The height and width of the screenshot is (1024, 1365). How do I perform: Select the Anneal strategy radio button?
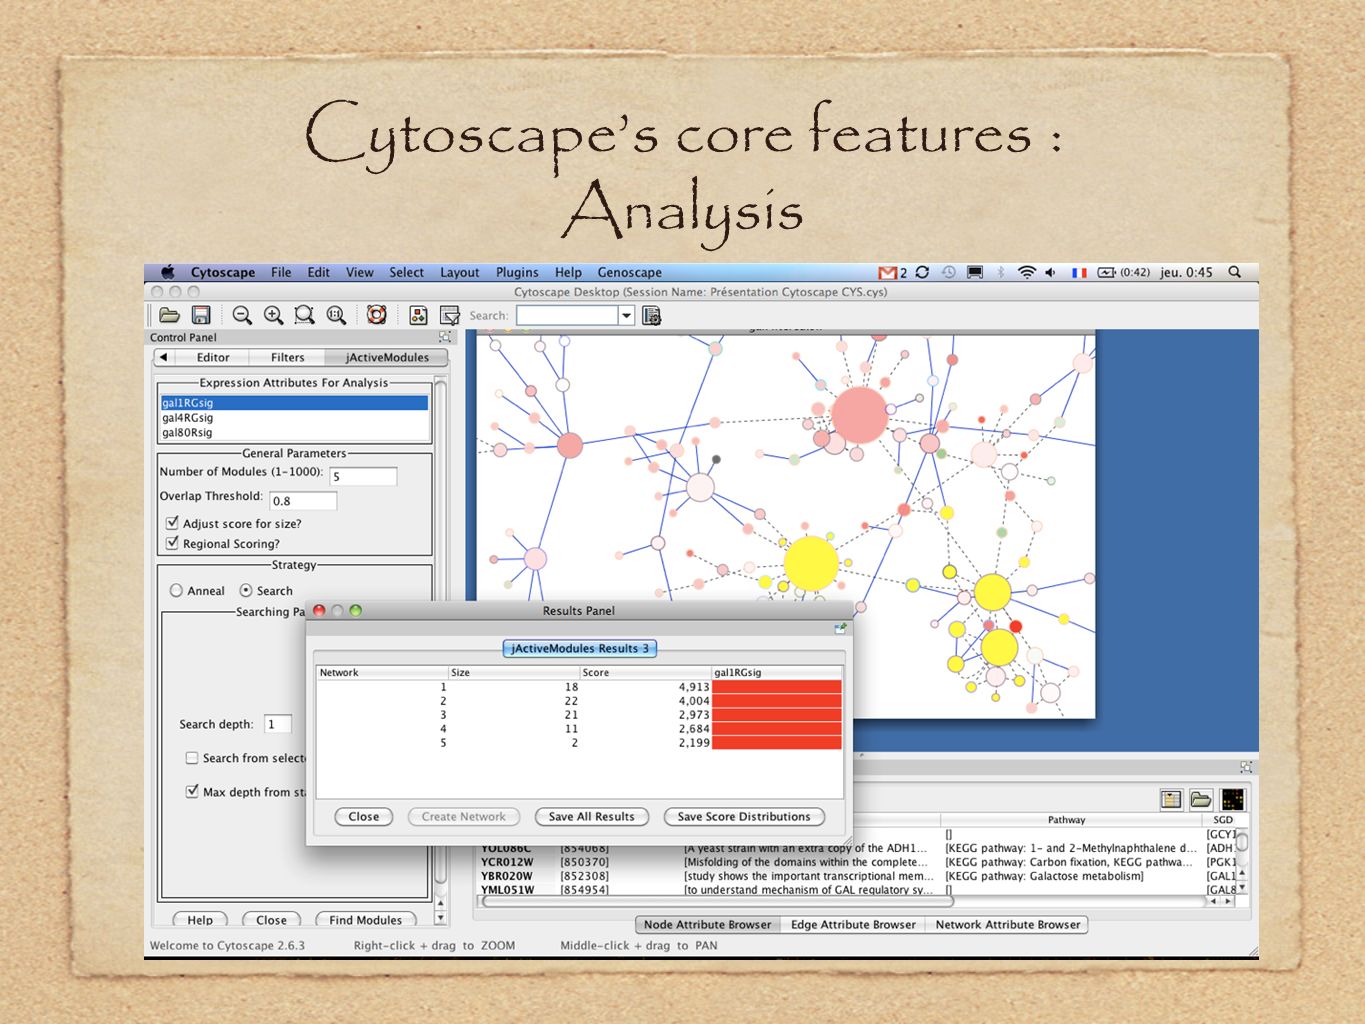point(176,591)
